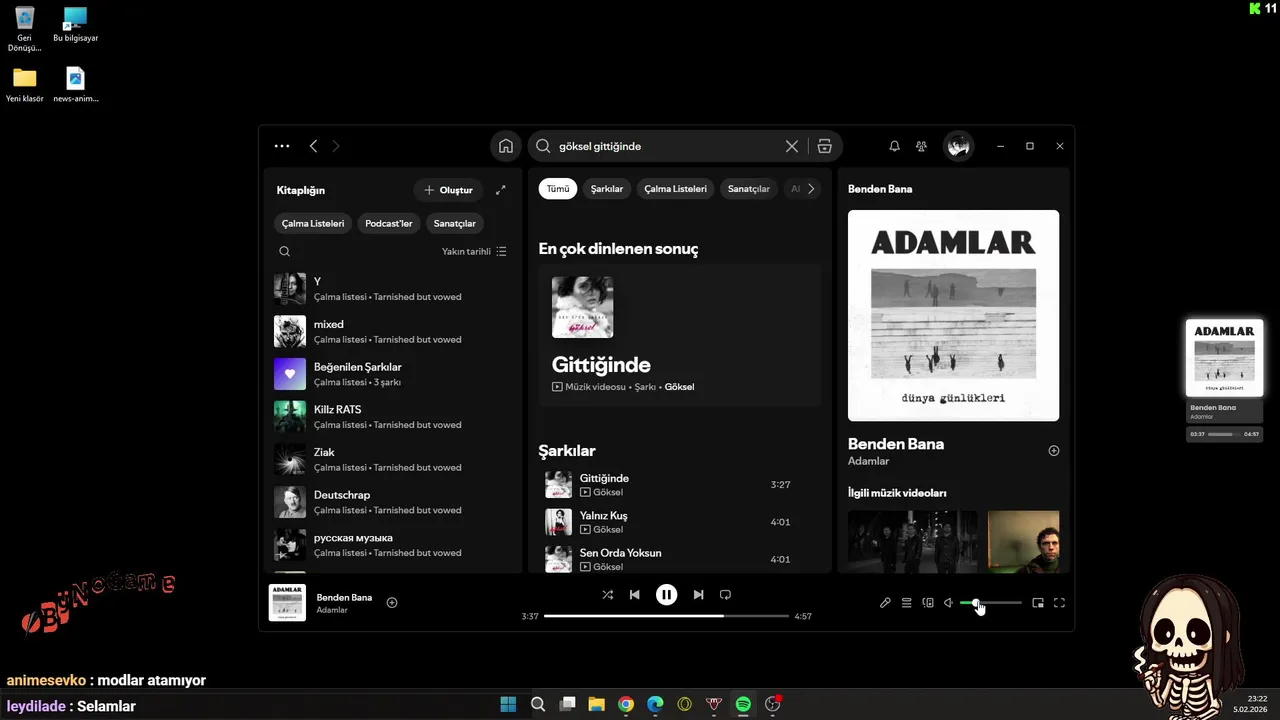Skip to the previous track
The height and width of the screenshot is (720, 1280).
coord(634,595)
